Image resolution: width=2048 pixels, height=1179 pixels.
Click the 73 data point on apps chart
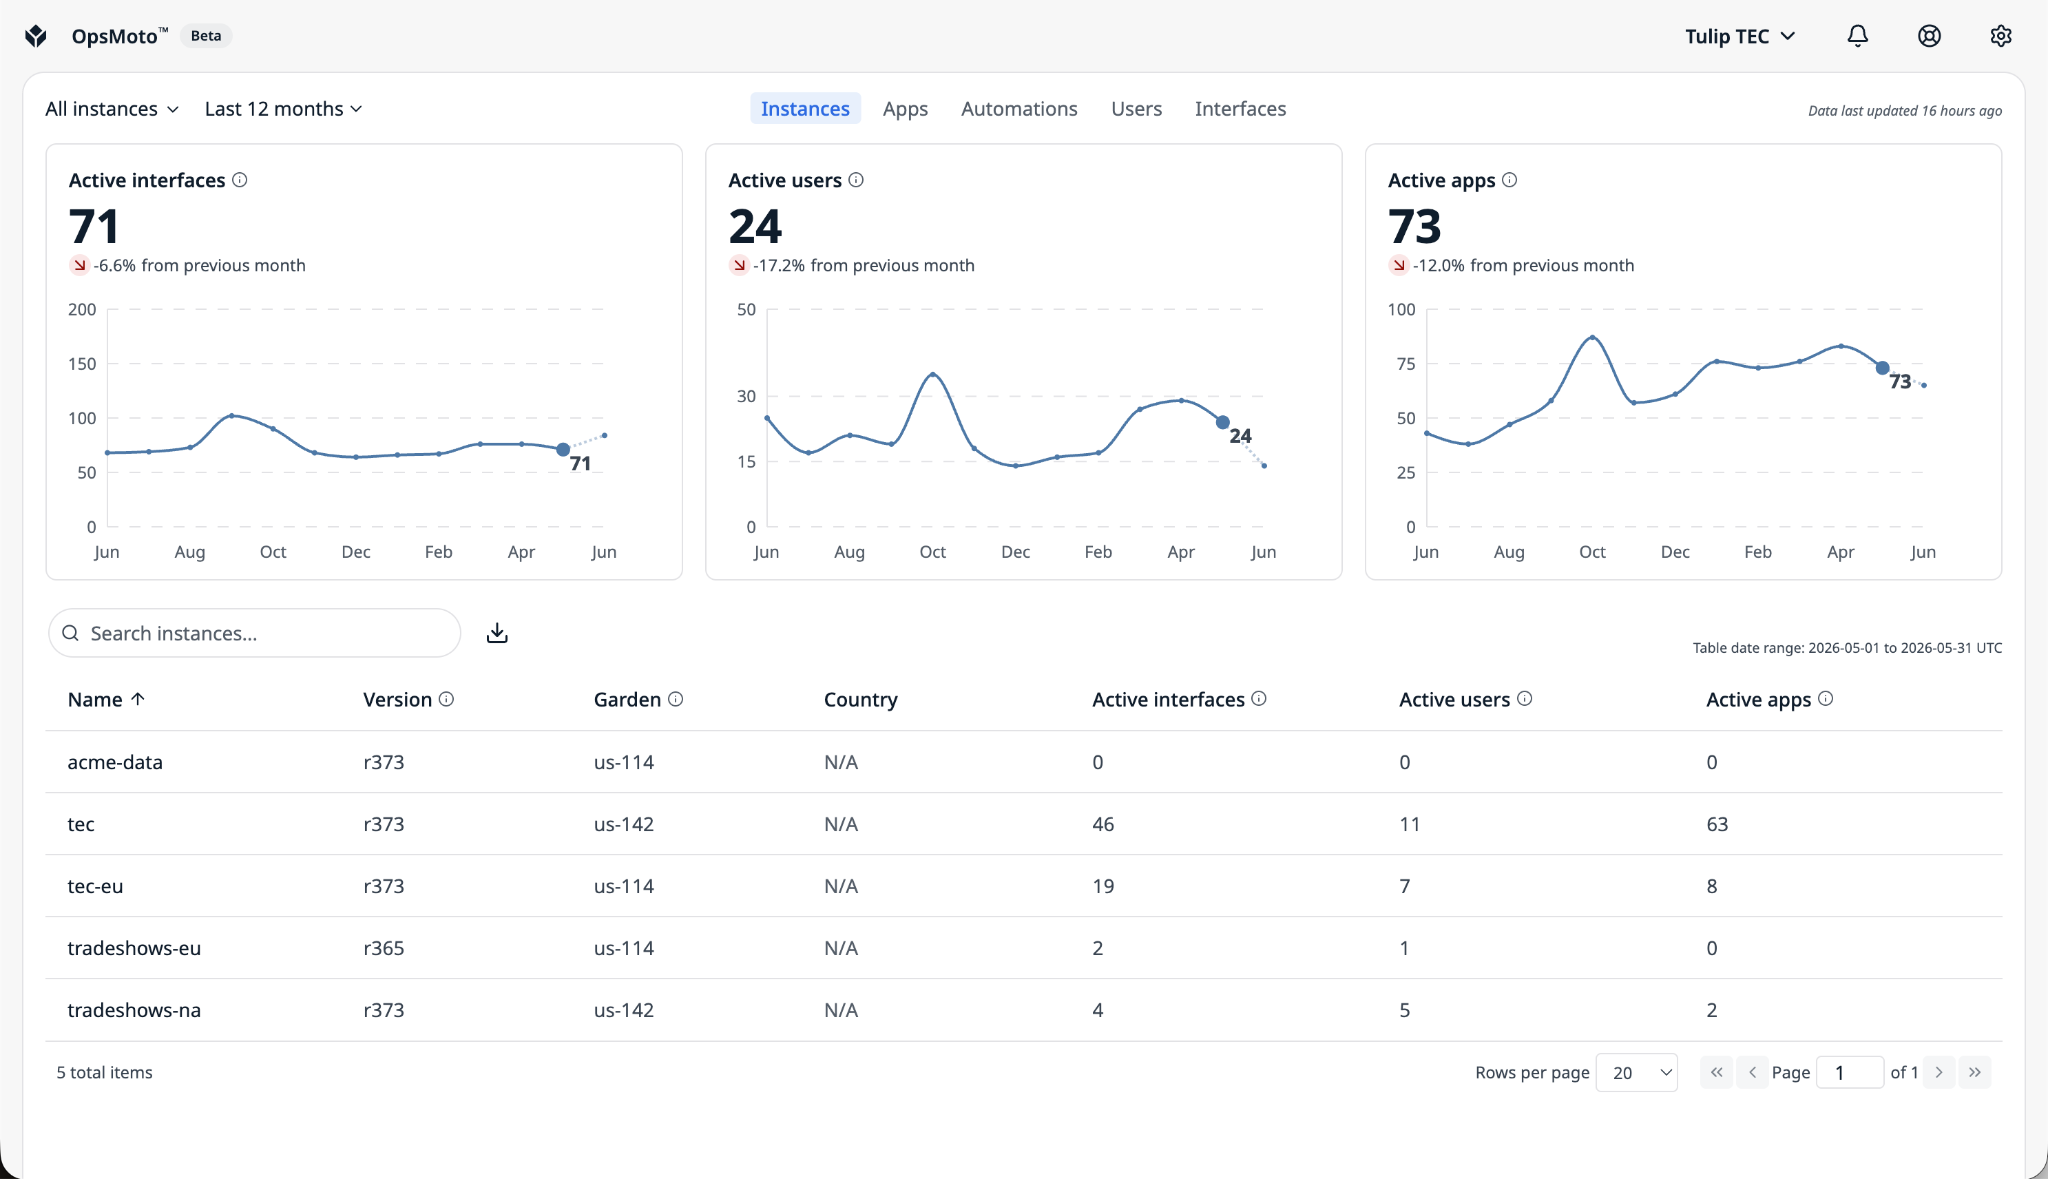click(x=1882, y=368)
